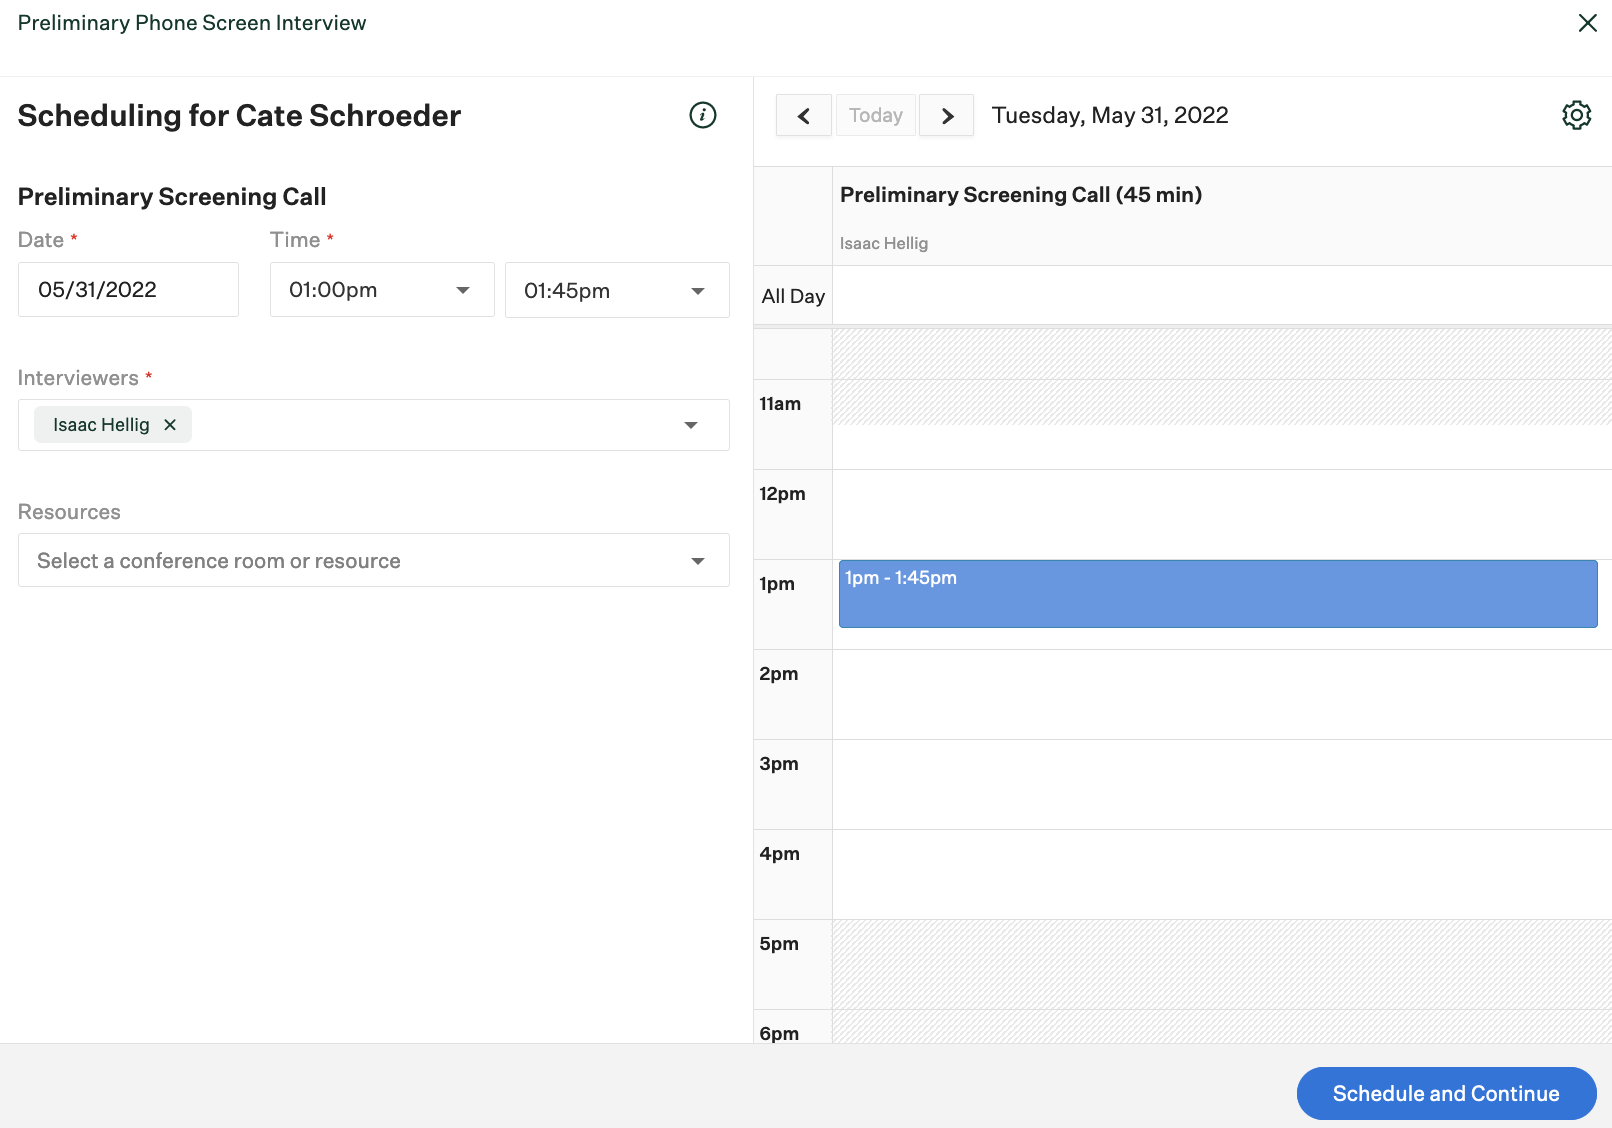Click Schedule and Continue
1612x1128 pixels.
coord(1446,1093)
